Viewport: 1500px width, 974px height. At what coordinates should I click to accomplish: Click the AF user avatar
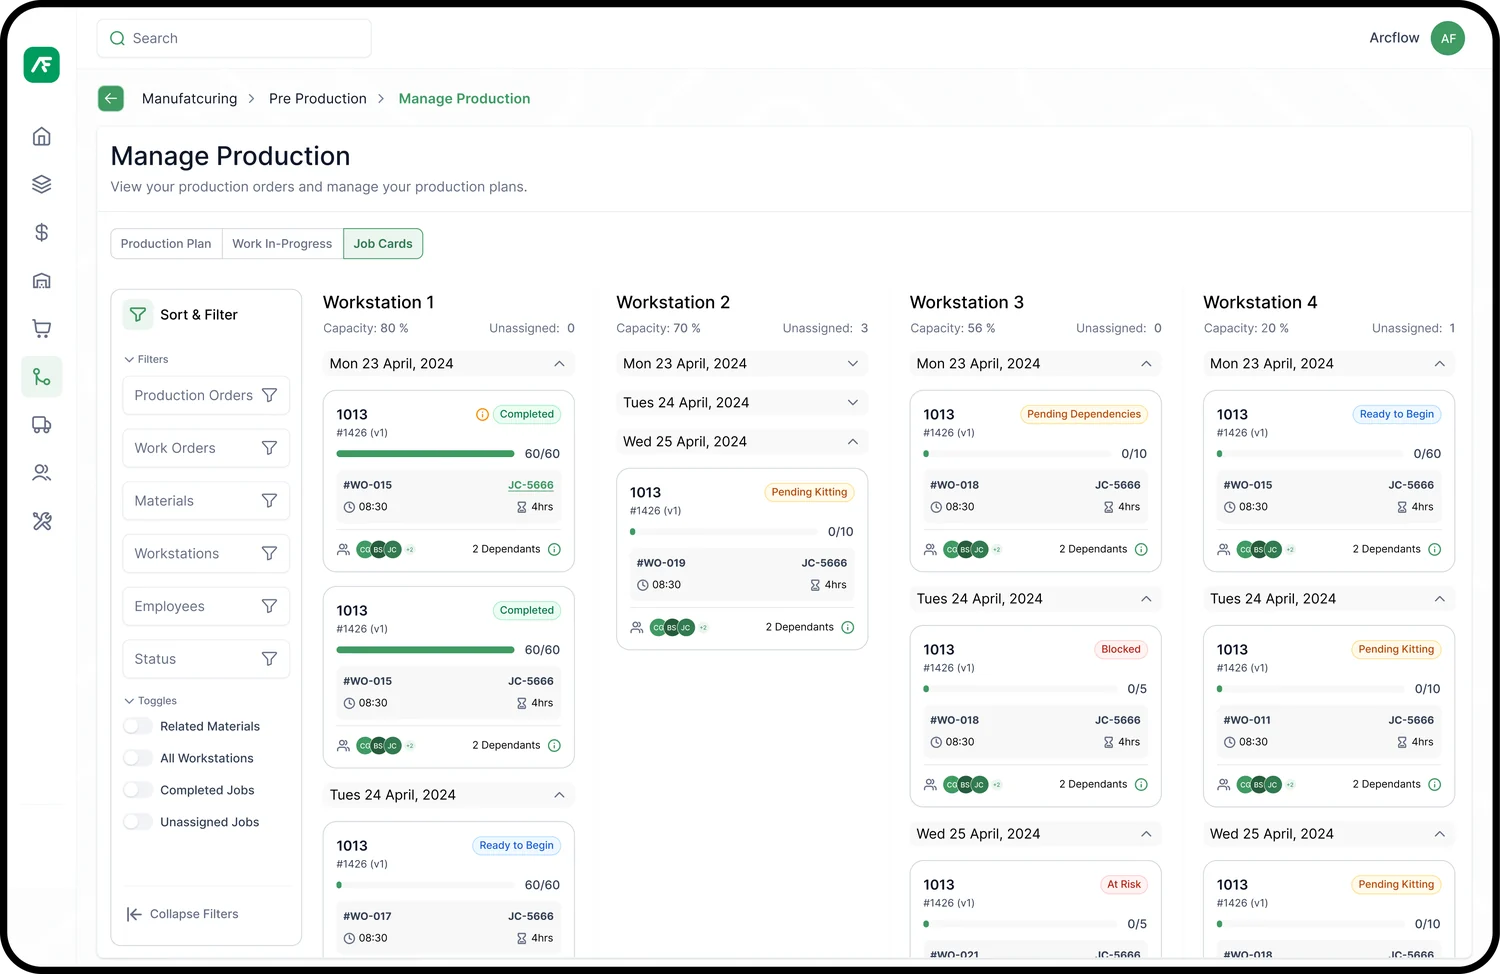1447,38
